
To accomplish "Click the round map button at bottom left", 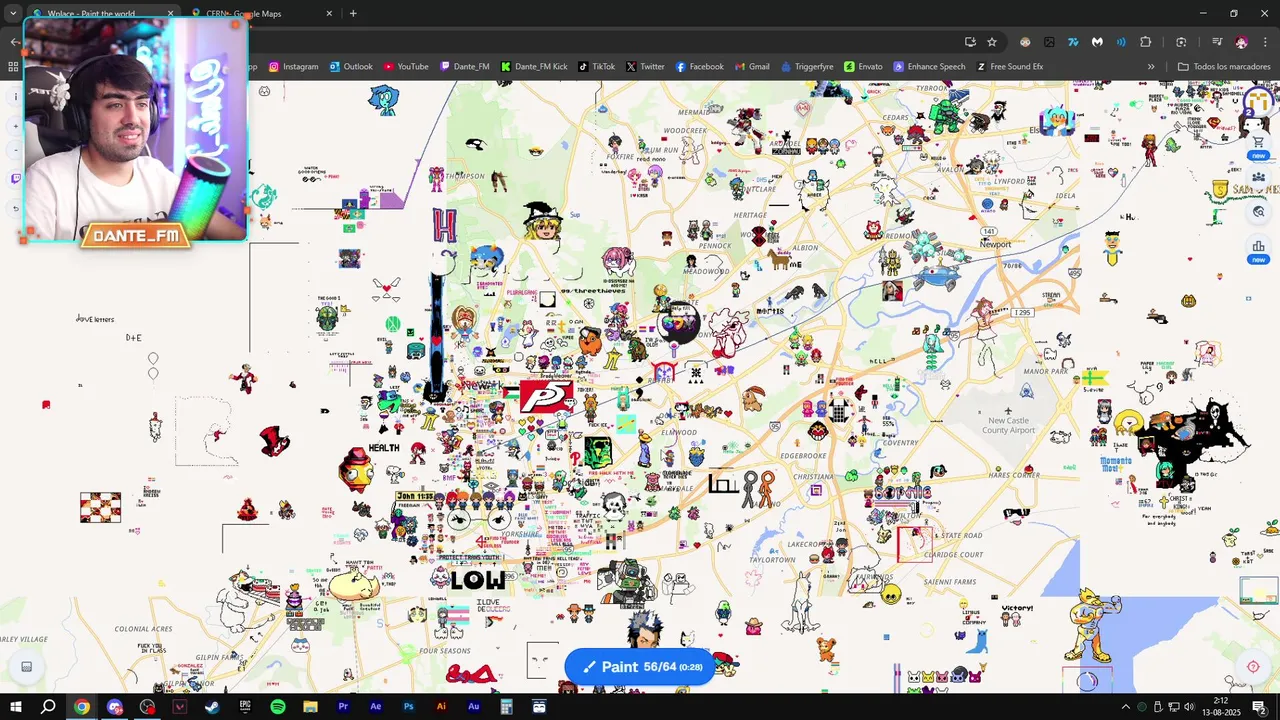I will (x=27, y=667).
